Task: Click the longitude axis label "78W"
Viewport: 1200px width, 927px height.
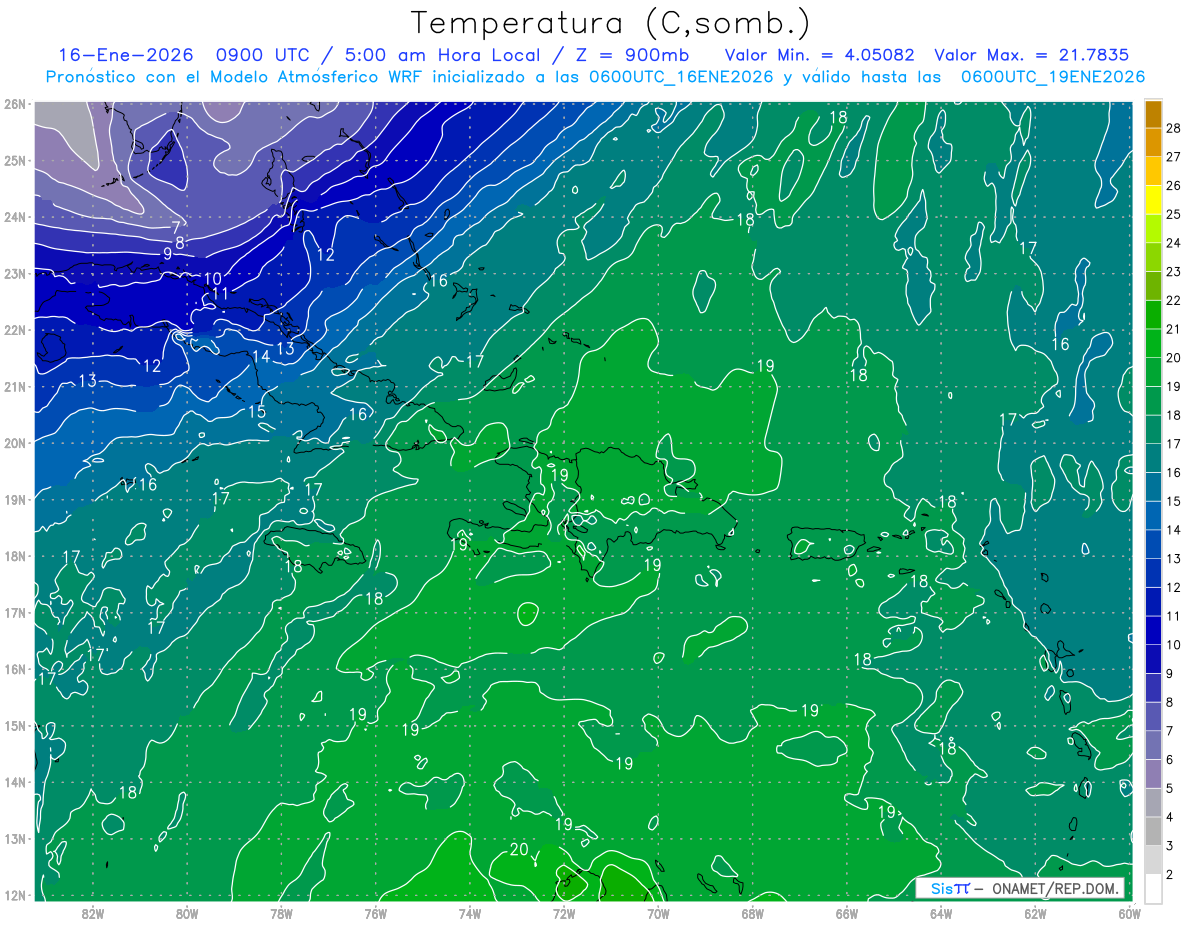Action: 281,912
